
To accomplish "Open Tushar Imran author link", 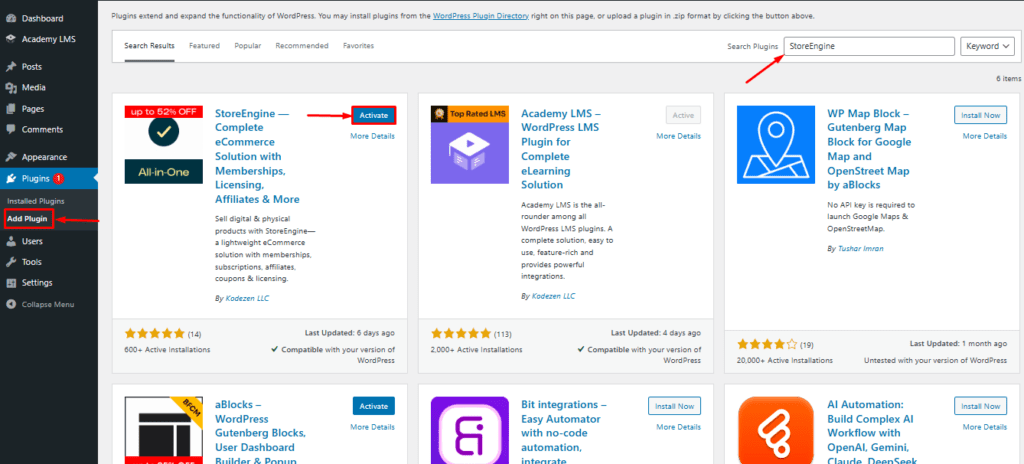I will click(862, 249).
